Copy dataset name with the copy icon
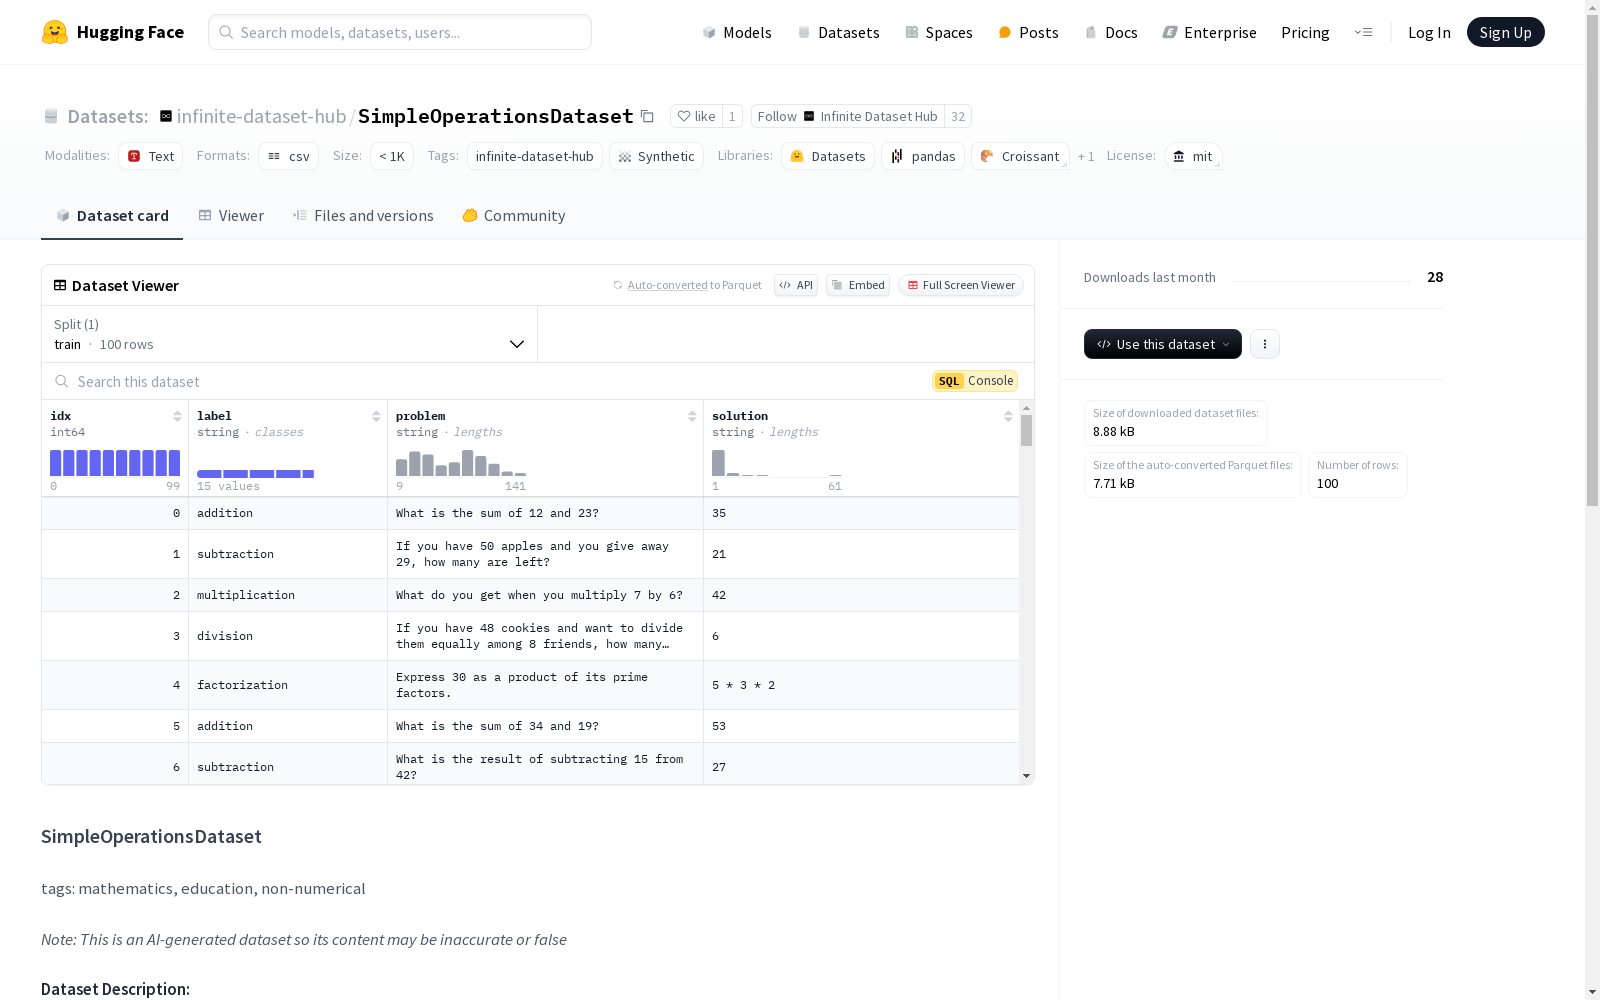This screenshot has width=1600, height=1000. click(647, 116)
